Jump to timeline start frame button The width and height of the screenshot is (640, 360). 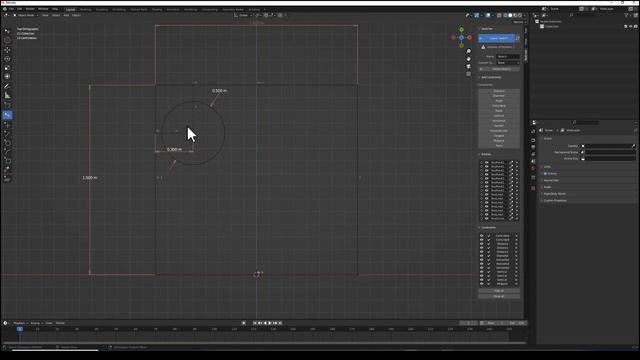click(x=255, y=323)
